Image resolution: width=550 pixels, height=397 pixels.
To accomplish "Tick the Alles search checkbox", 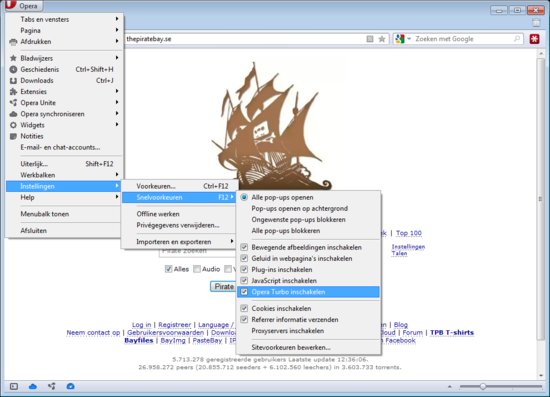I will (168, 269).
